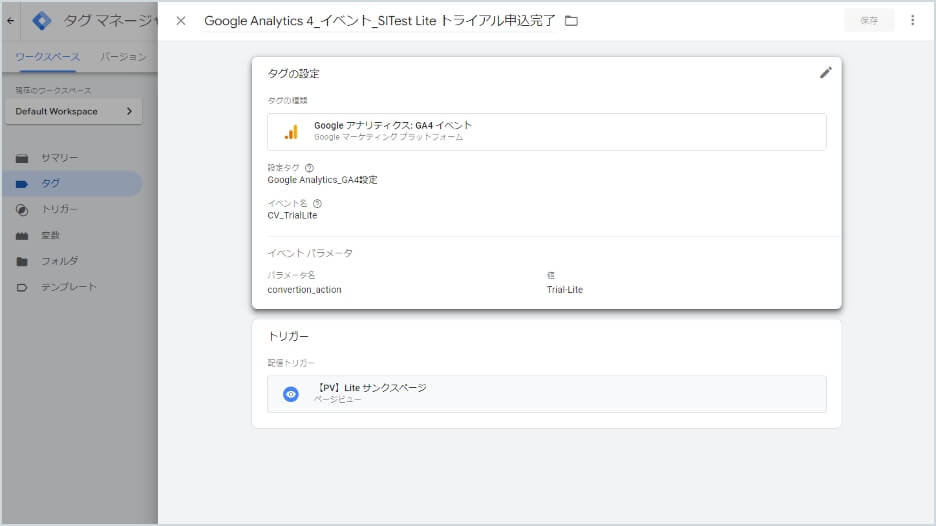Click the folder icon next to the tag name
The height and width of the screenshot is (526, 936).
pos(572,21)
